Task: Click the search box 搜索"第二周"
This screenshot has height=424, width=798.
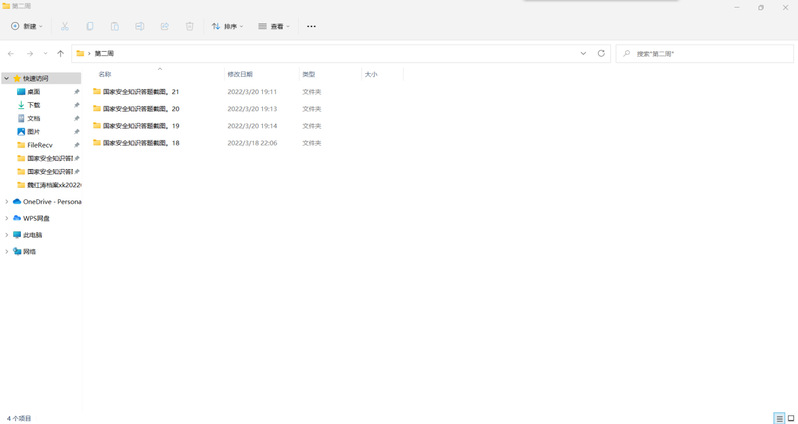Action: [x=705, y=53]
